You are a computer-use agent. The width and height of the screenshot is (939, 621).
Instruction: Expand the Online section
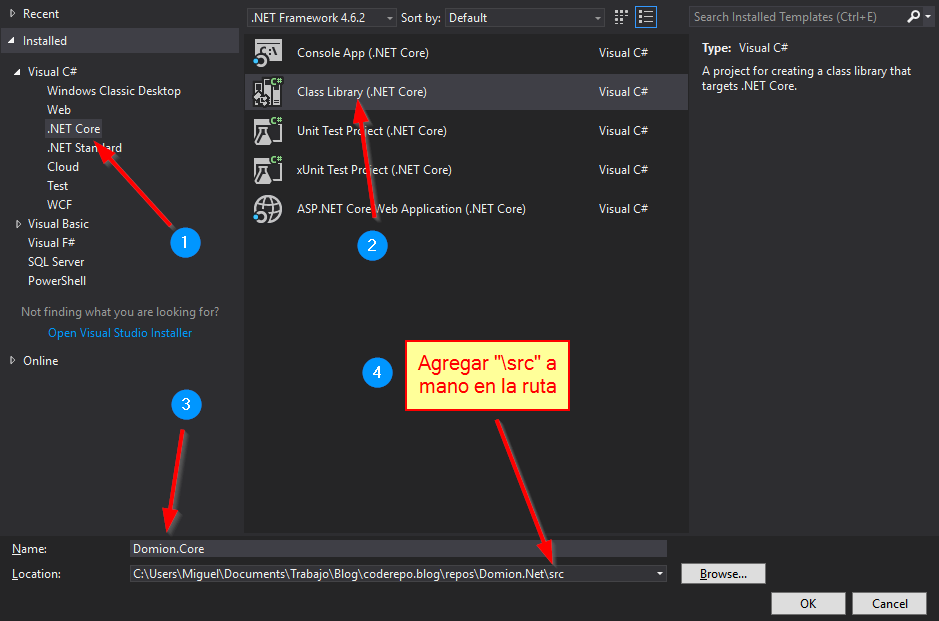point(13,361)
